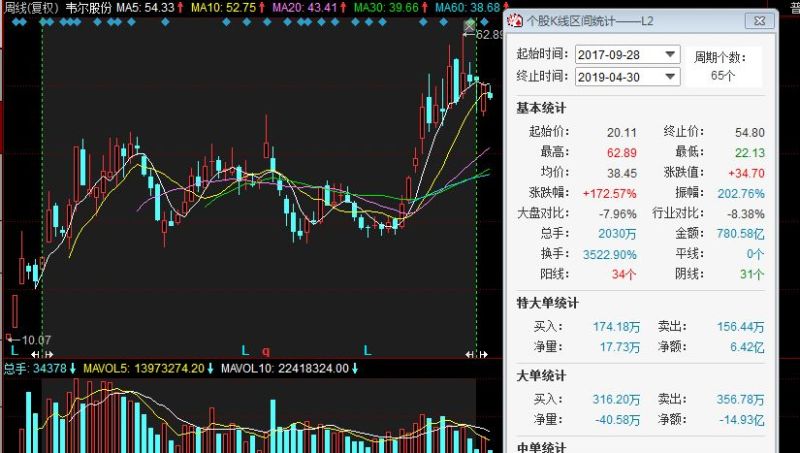Click the MA30: 39.66 indicator value

click(x=386, y=8)
